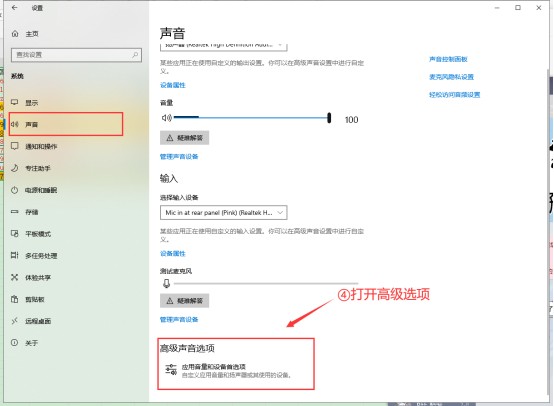Select the 剪贴板 clipboard icon
The width and height of the screenshot is (554, 406).
click(14, 299)
